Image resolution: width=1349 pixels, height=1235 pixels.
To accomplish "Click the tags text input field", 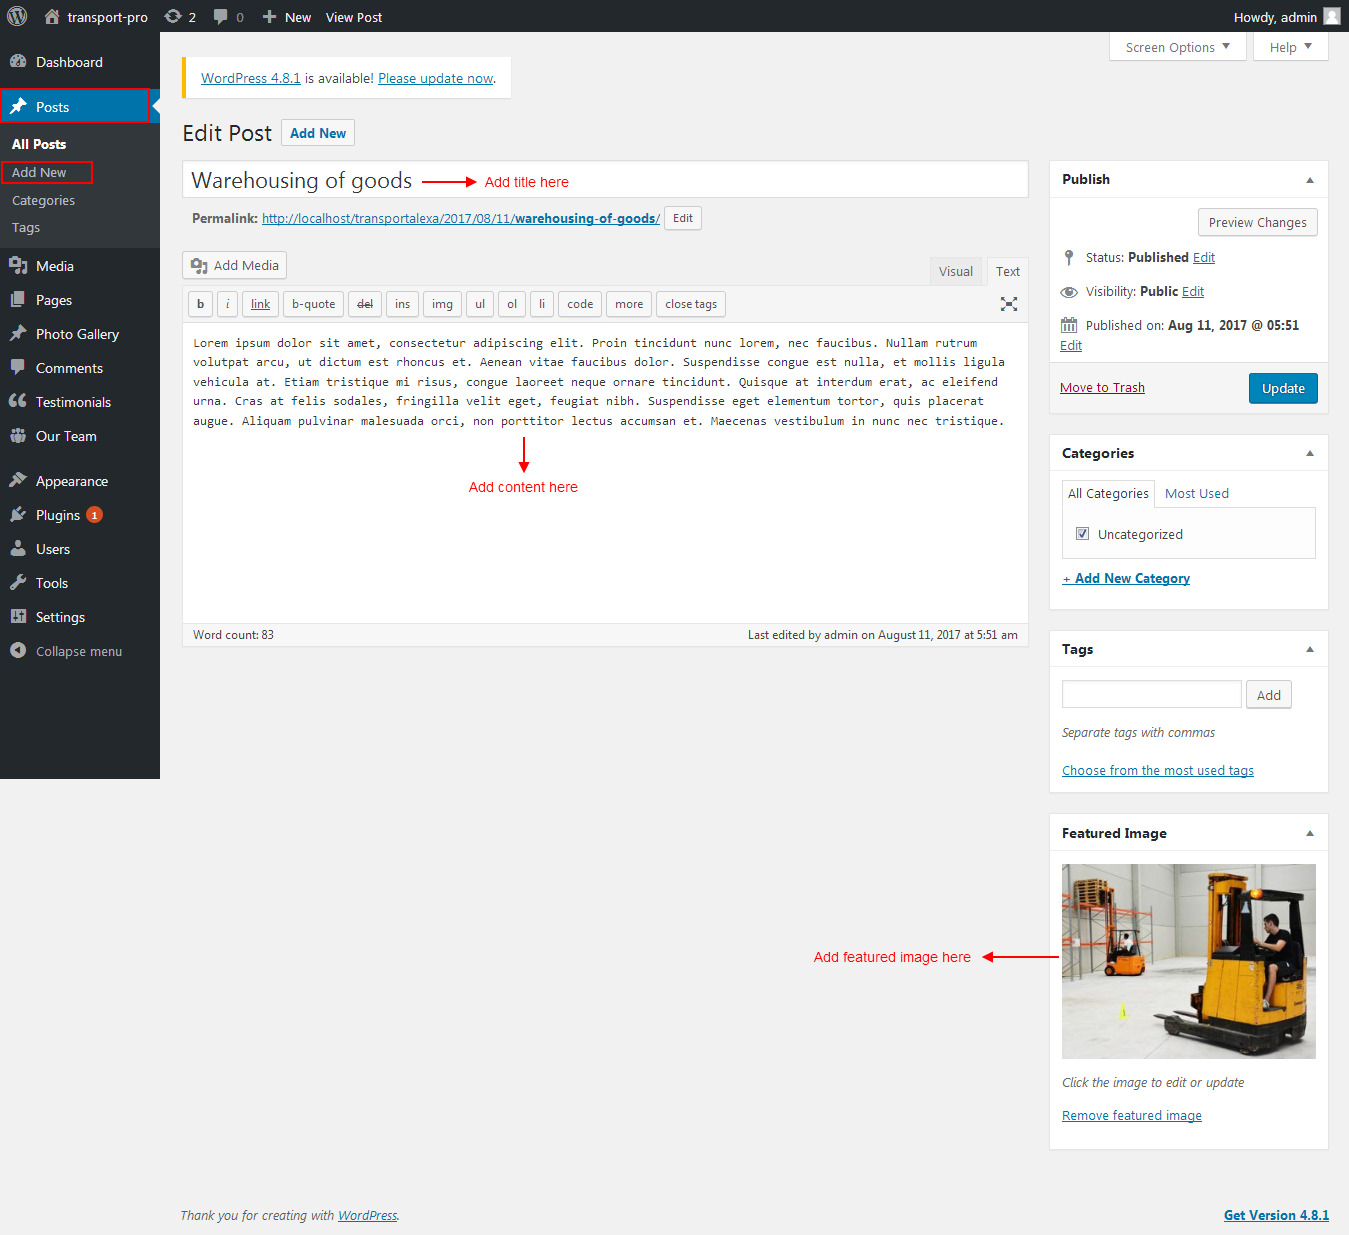I will [1151, 694].
